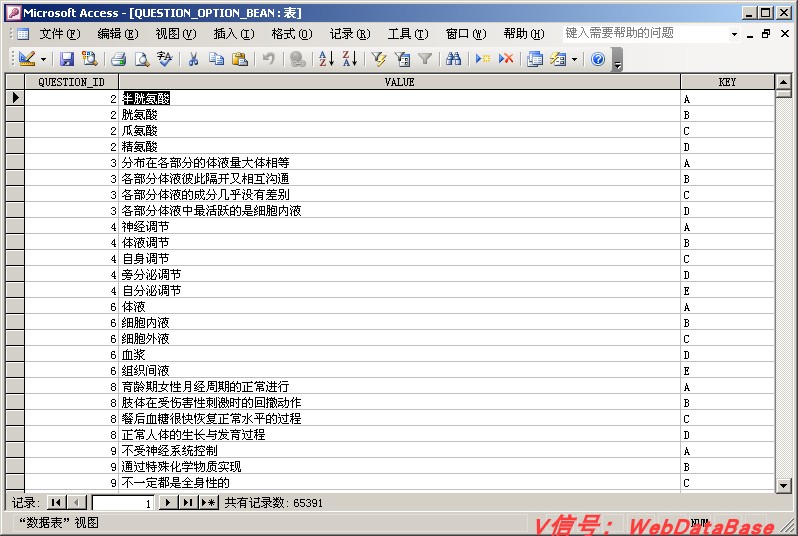Go to previous record navigation button
The height and width of the screenshot is (536, 798).
click(x=76, y=502)
